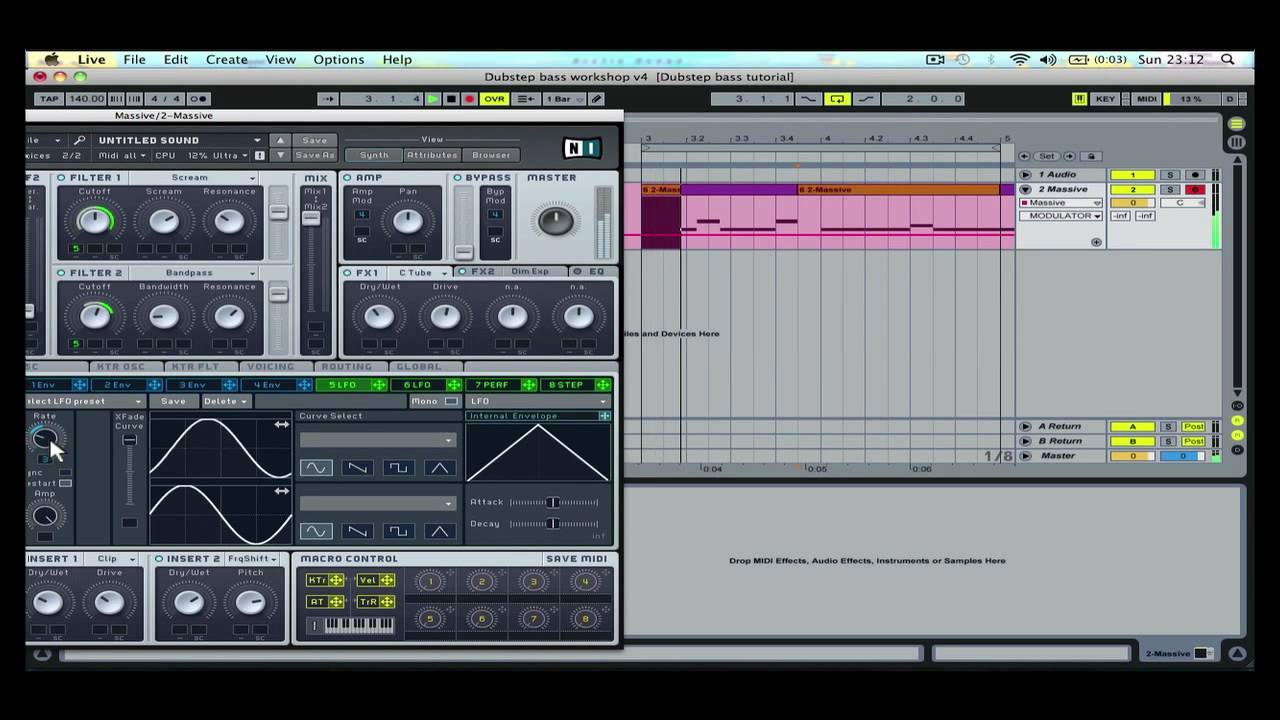Solo the 2 Massive track
Image resolution: width=1280 pixels, height=720 pixels.
point(1169,189)
